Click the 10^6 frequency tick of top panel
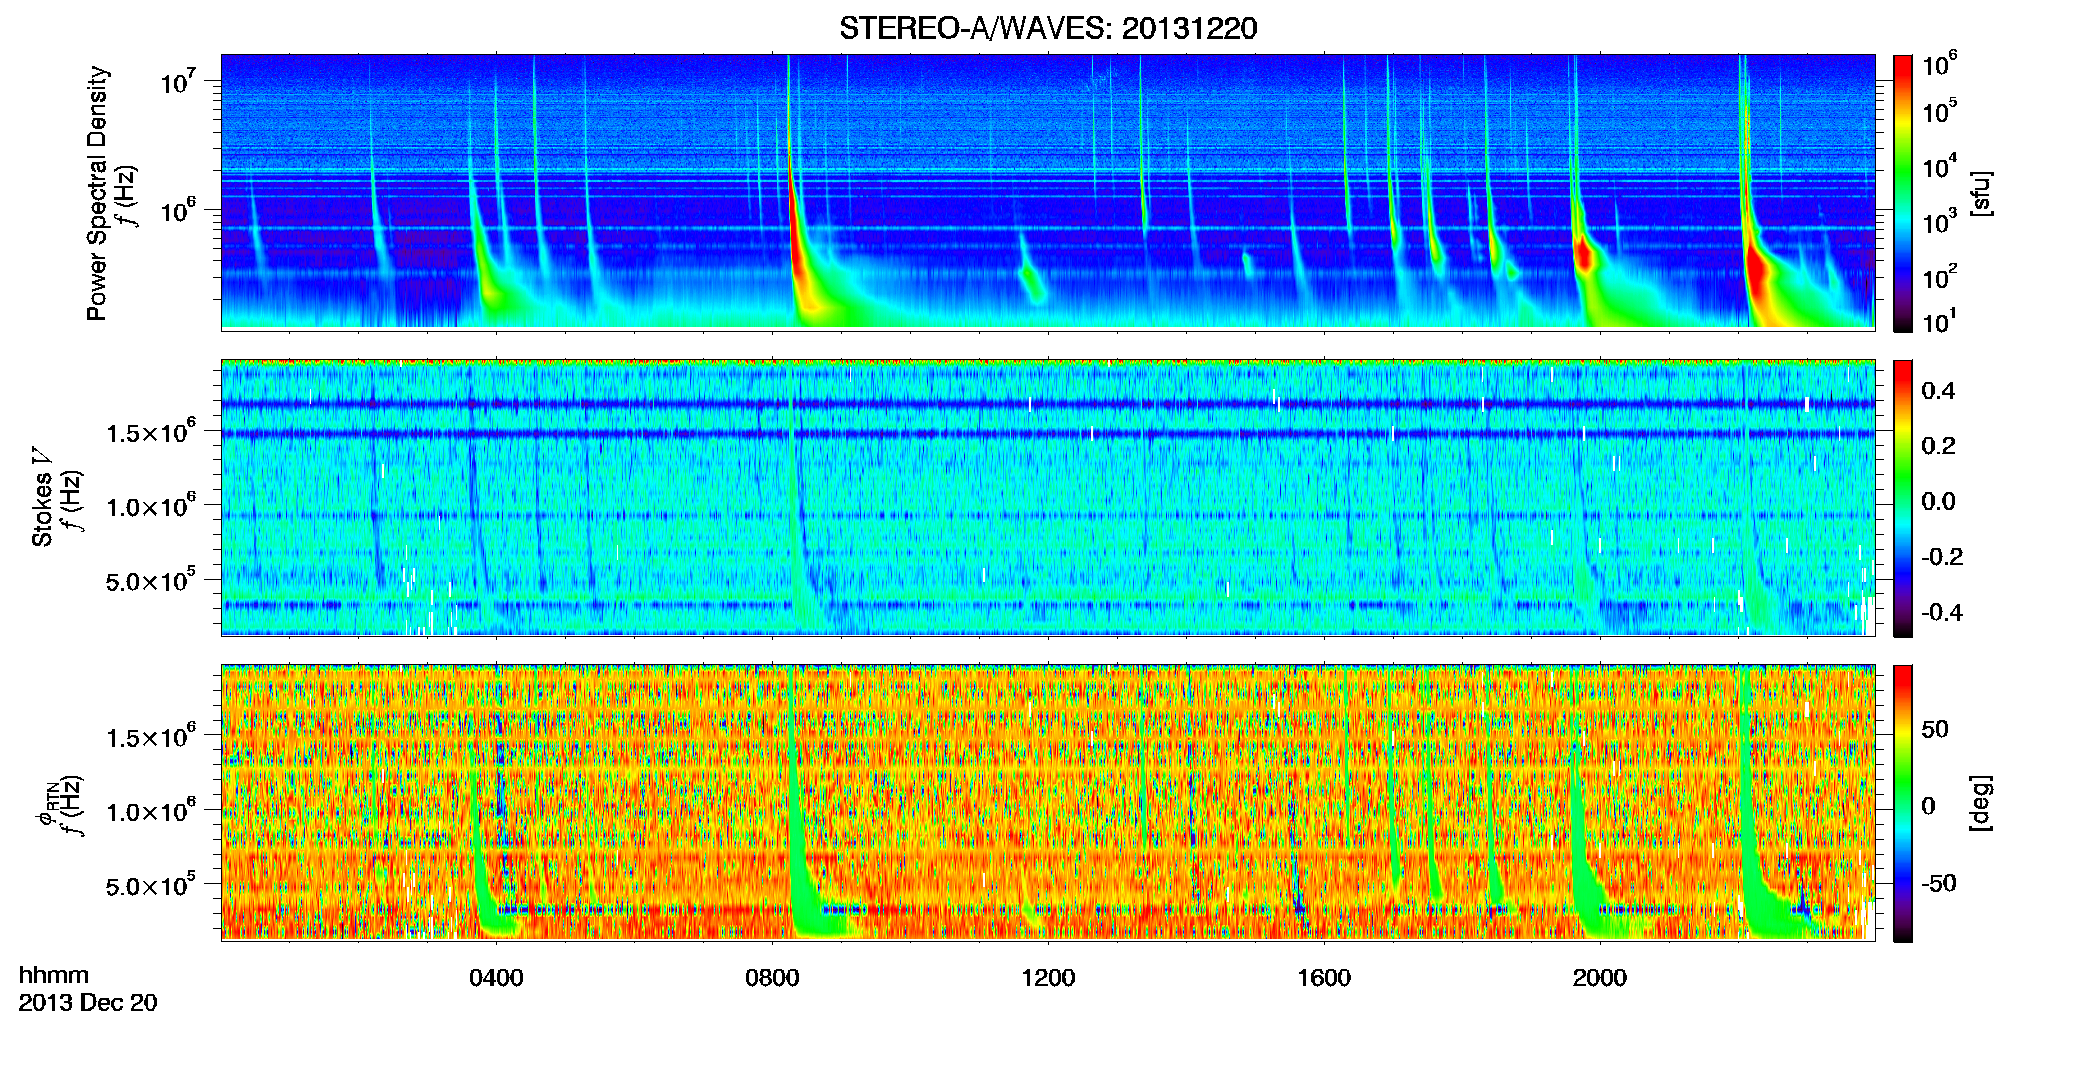This screenshot has height=1080, width=2096. pos(178,211)
